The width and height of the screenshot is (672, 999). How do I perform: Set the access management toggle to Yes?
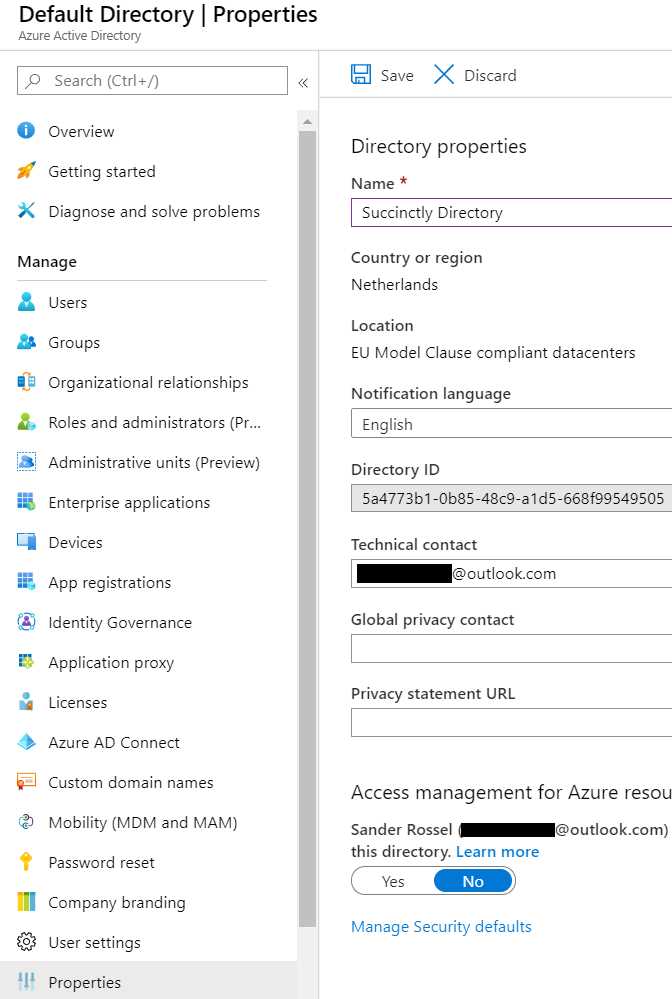(x=393, y=881)
